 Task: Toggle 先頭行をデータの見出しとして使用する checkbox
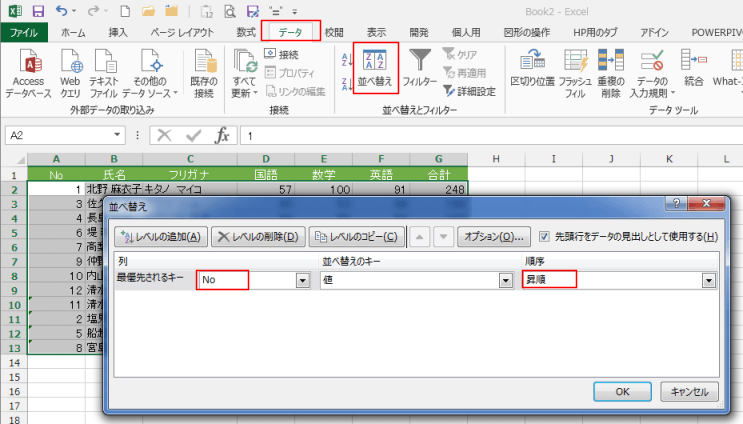tap(544, 236)
